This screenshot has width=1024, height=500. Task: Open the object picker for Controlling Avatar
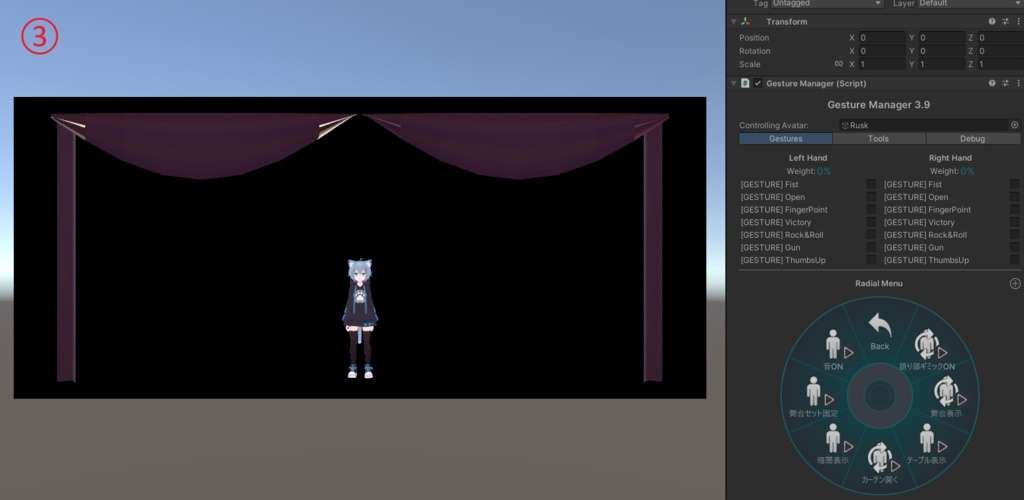point(1015,125)
